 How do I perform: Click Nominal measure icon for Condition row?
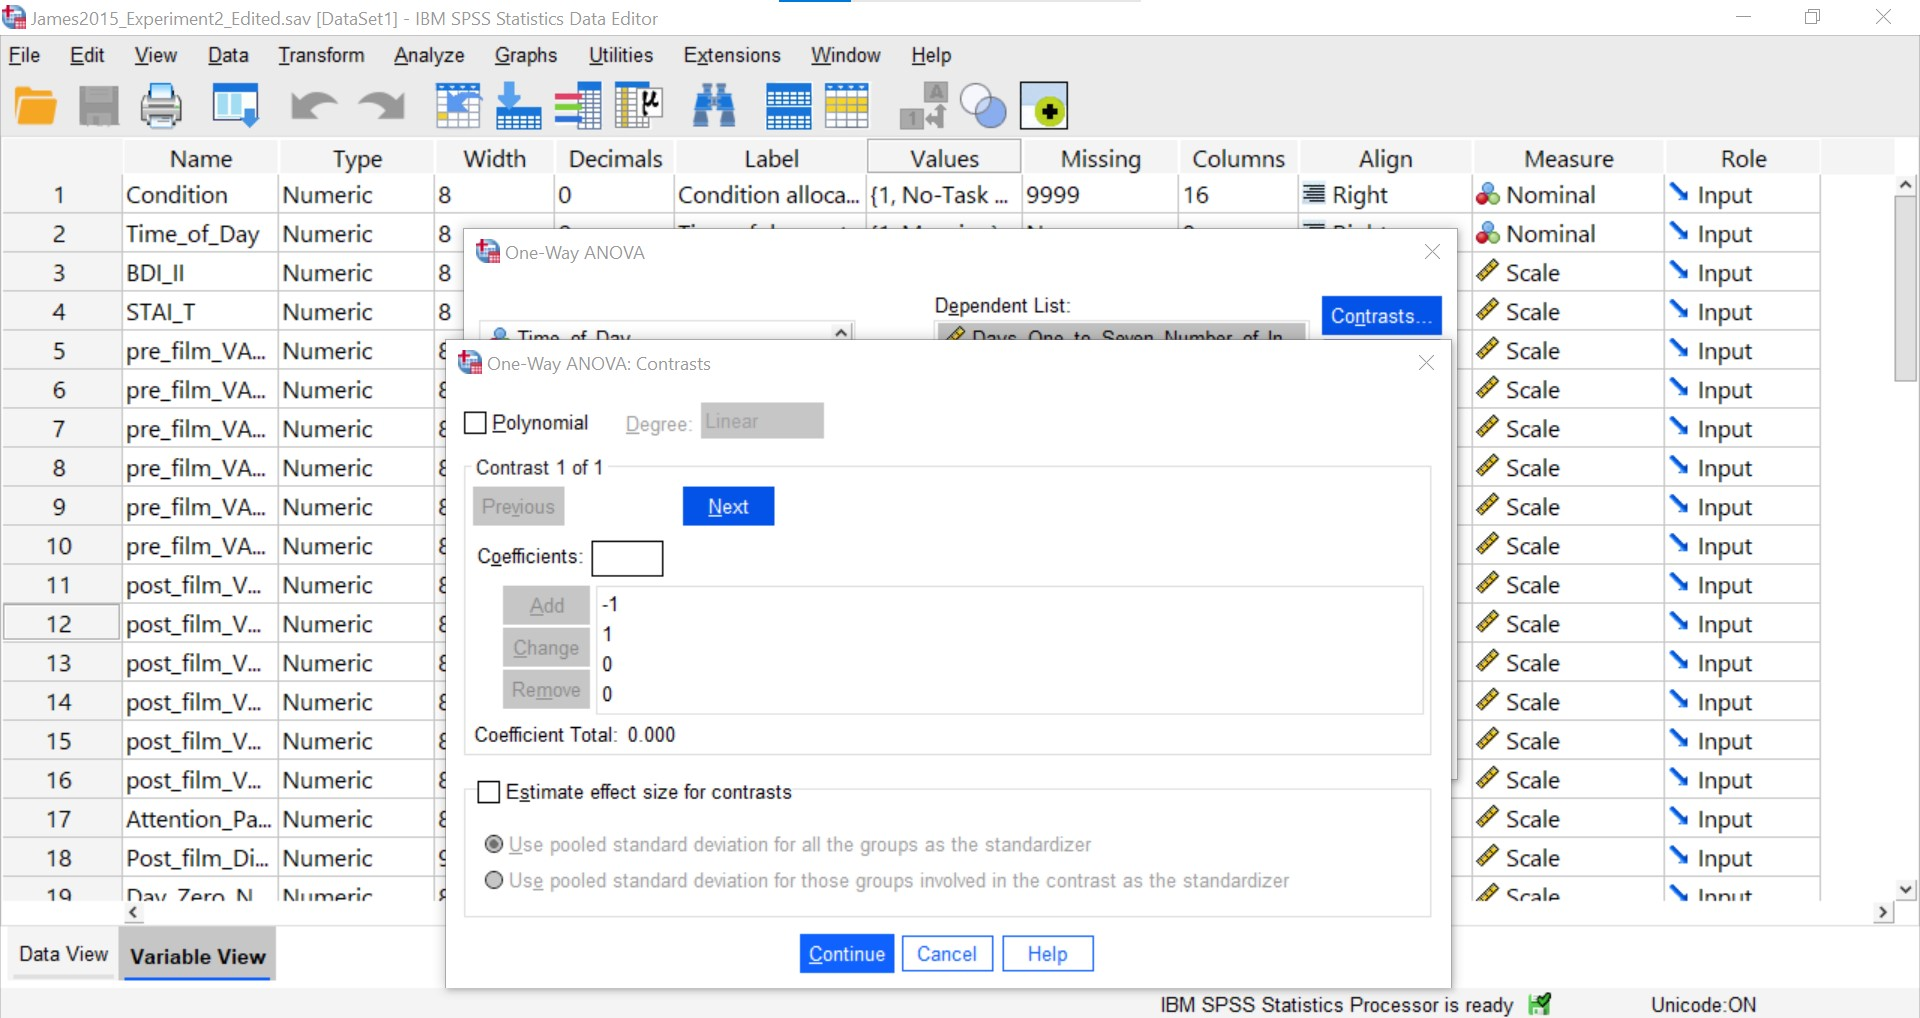point(1488,195)
